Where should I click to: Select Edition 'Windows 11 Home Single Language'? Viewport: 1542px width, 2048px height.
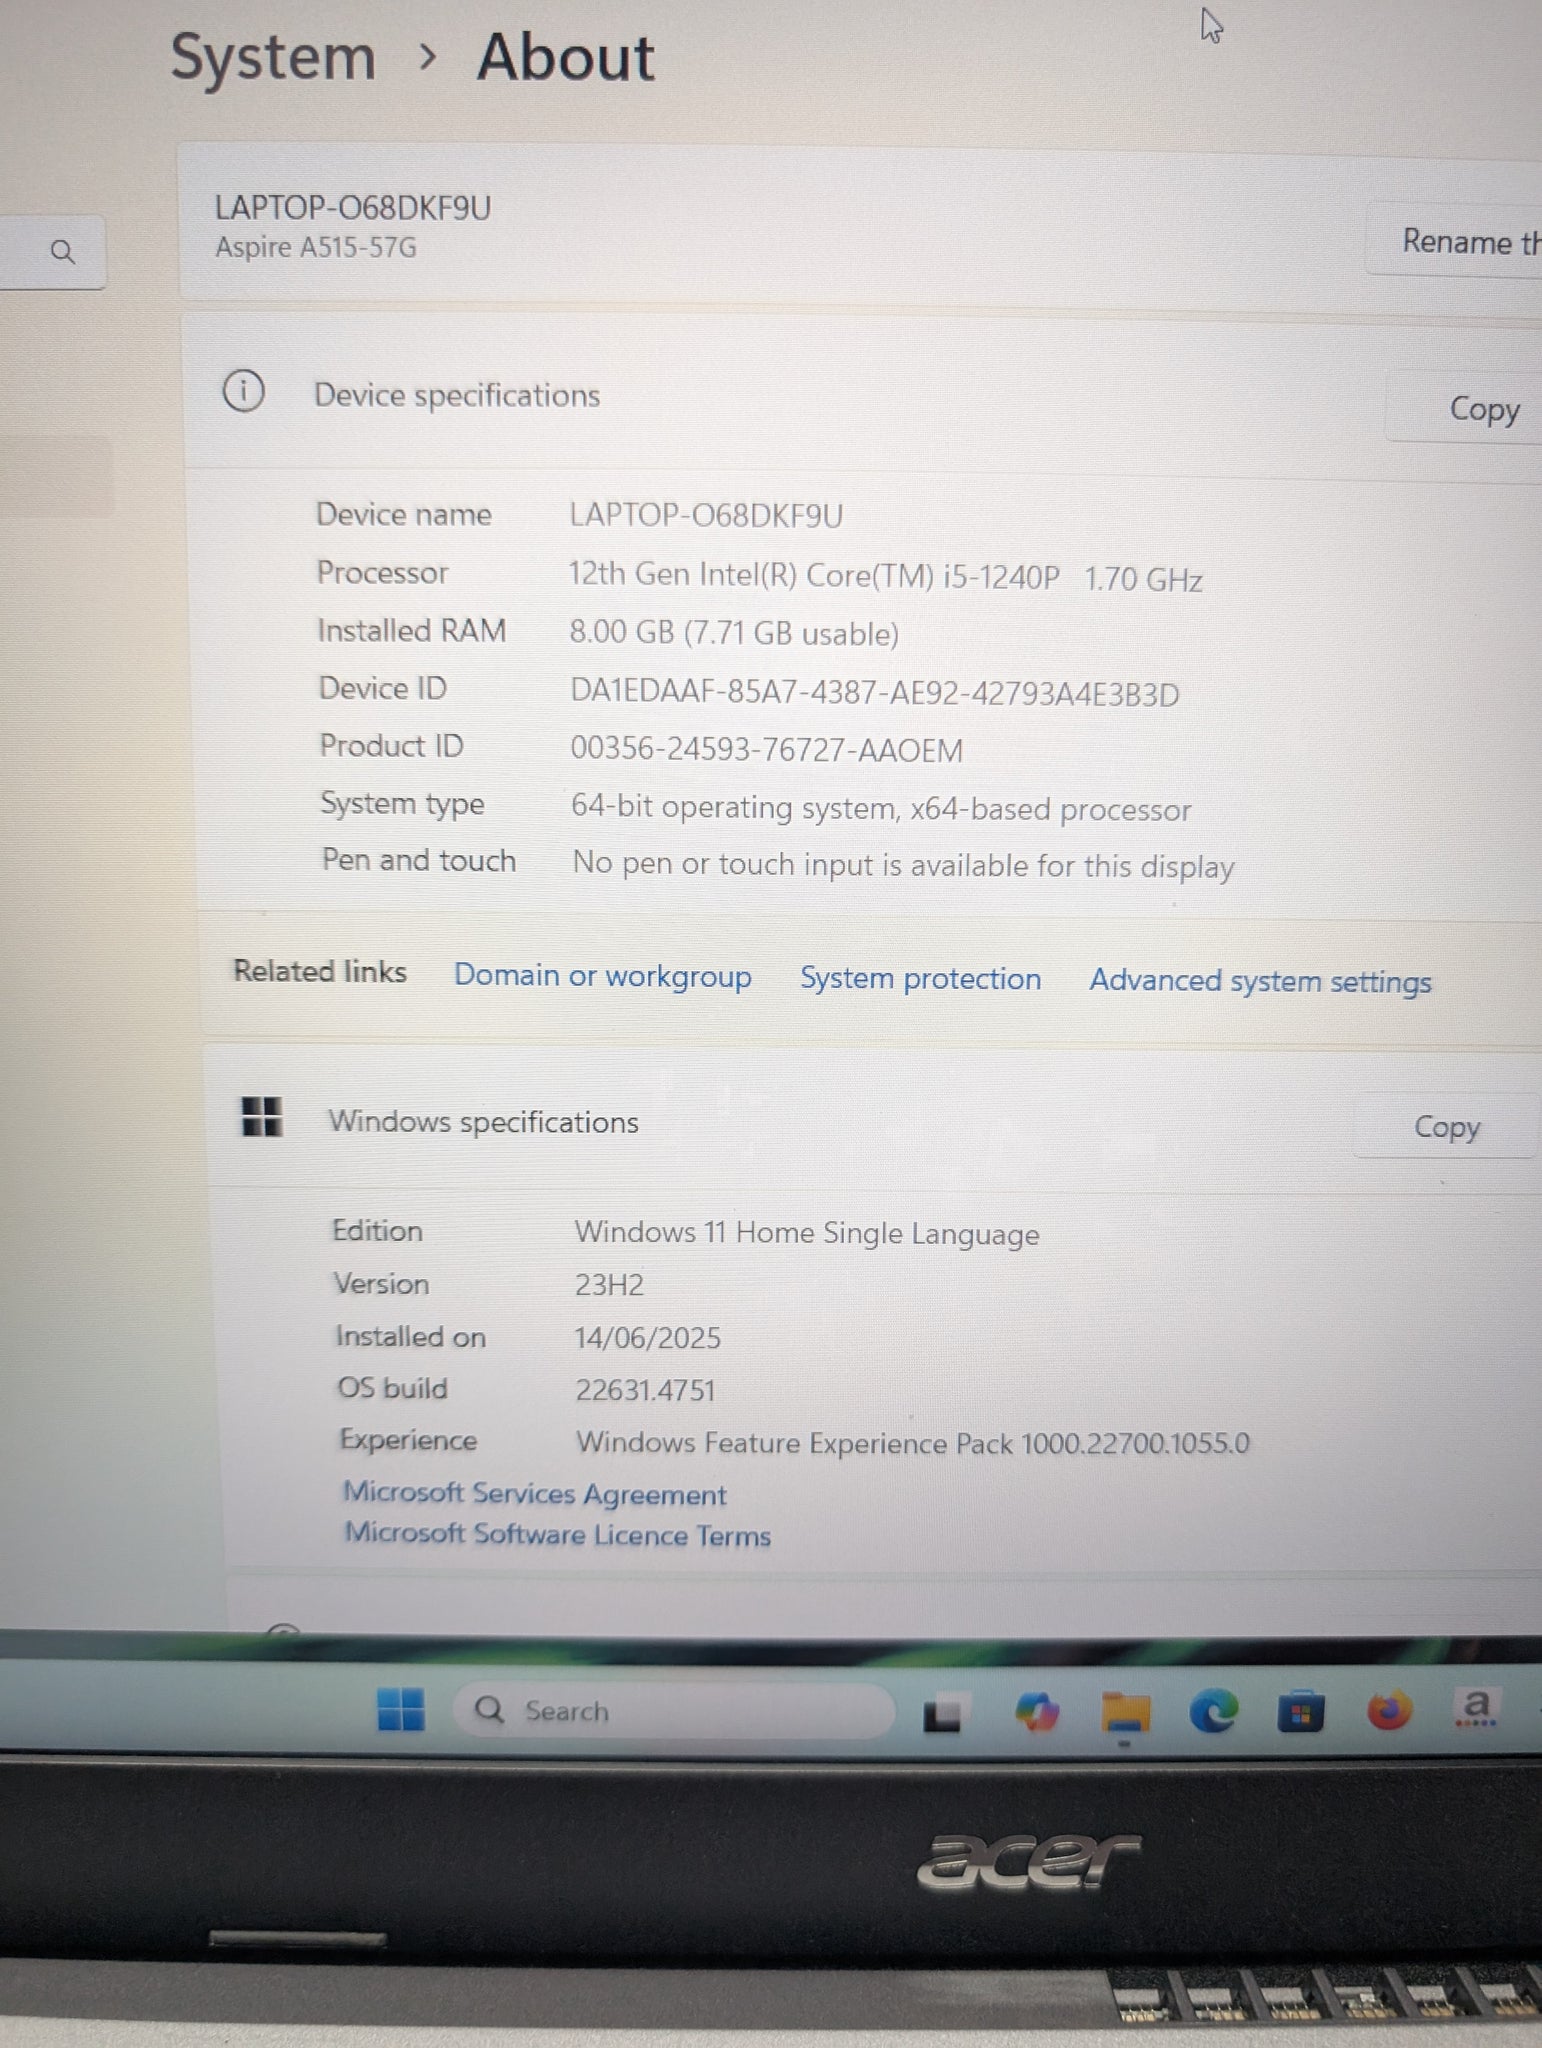tap(807, 1233)
